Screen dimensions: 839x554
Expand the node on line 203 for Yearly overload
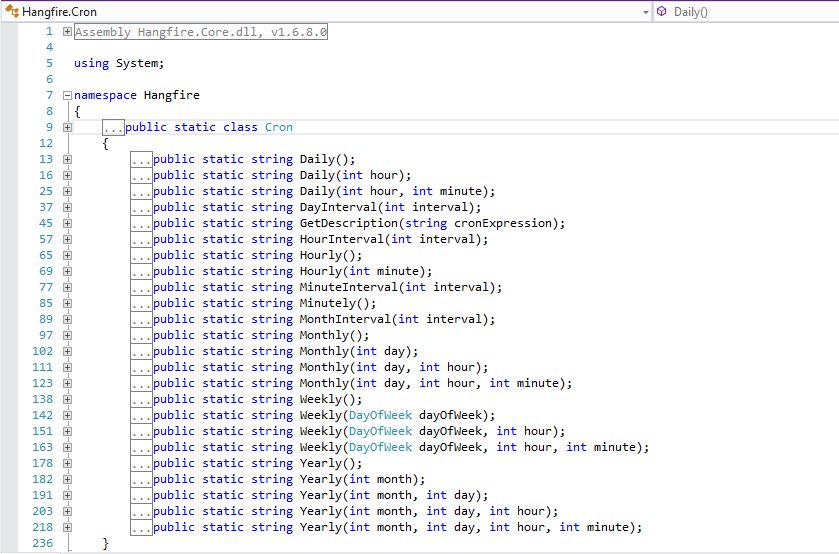67,512
